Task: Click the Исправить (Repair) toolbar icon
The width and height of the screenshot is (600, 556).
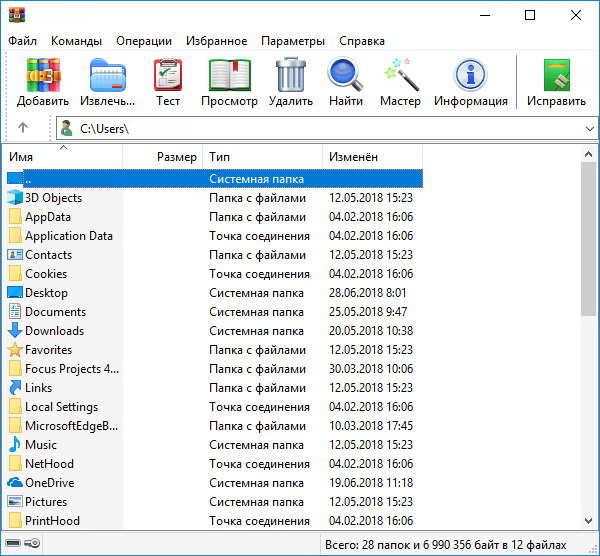Action: tap(557, 82)
